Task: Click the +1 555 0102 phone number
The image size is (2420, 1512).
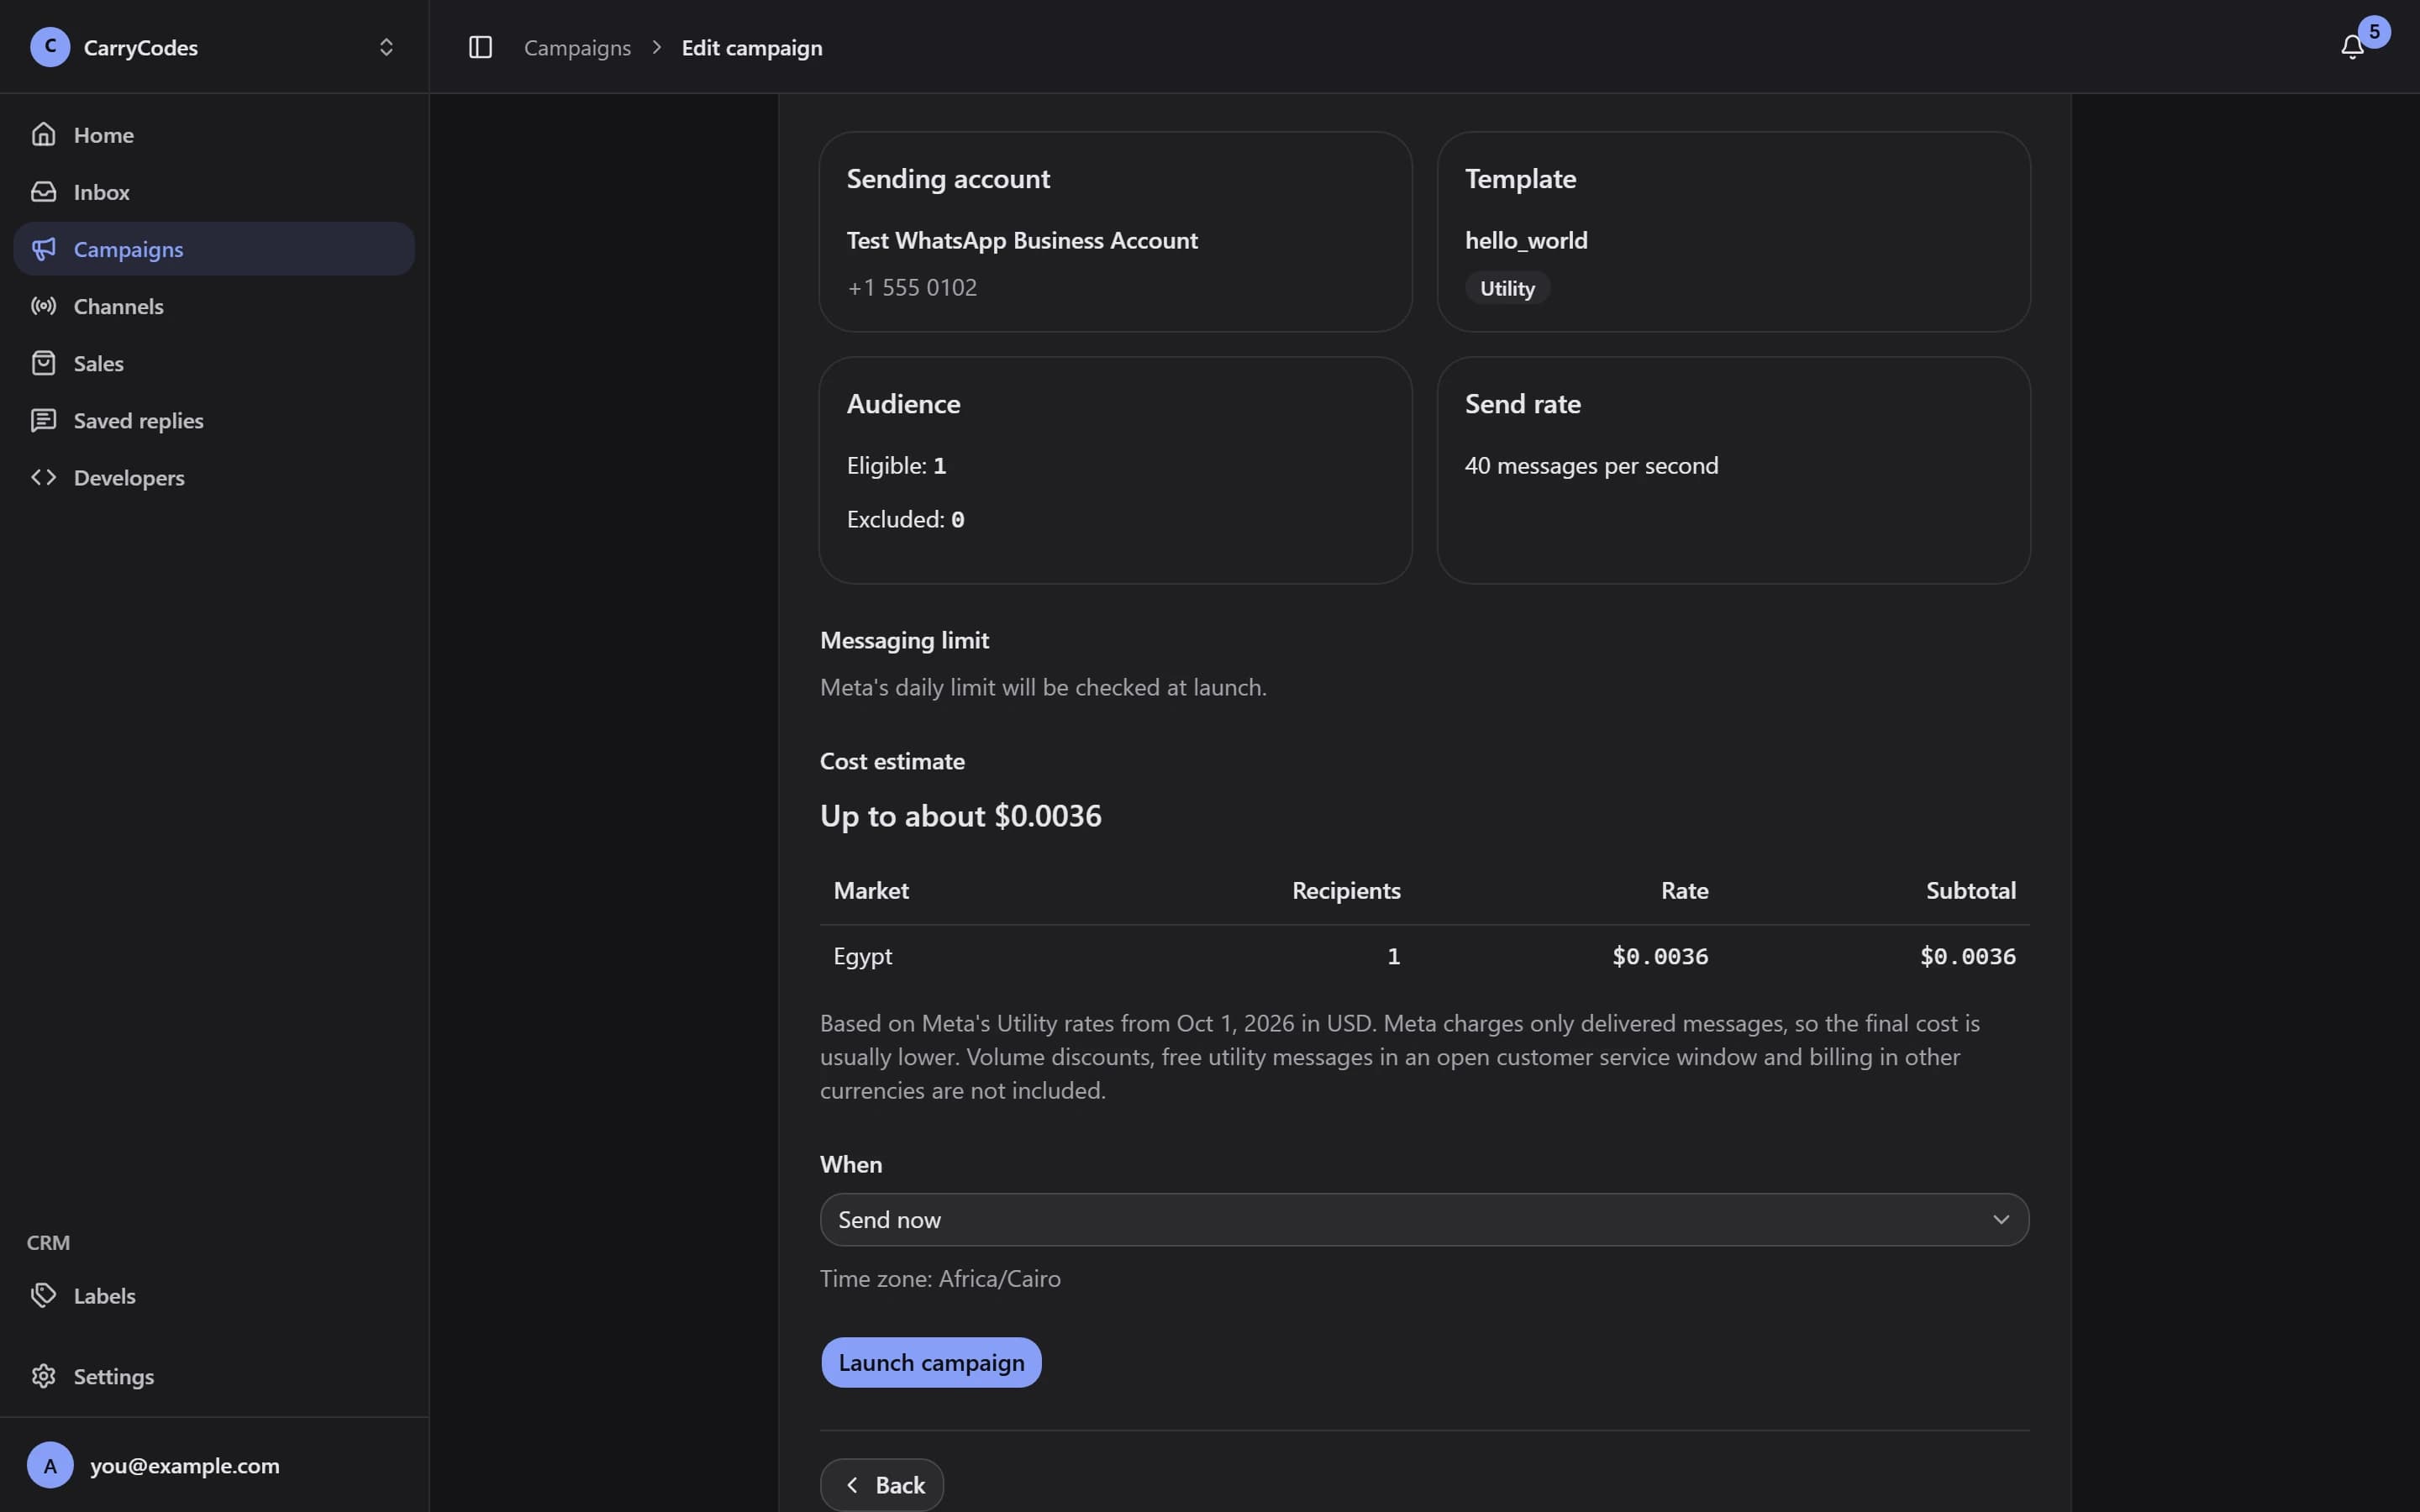Action: click(x=912, y=287)
